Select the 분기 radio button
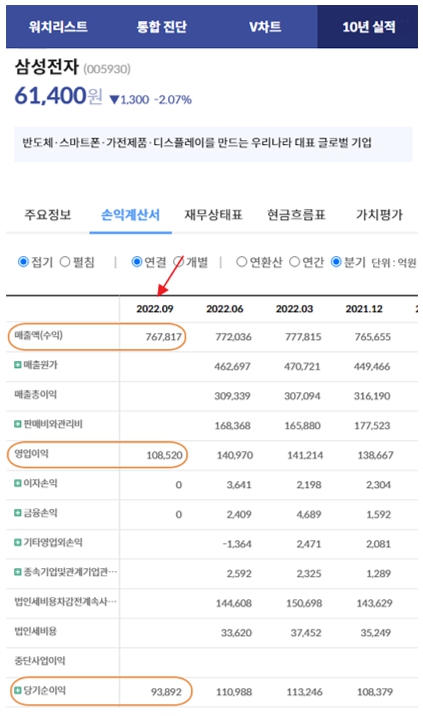Viewport: 423px width, 716px height. tap(336, 262)
